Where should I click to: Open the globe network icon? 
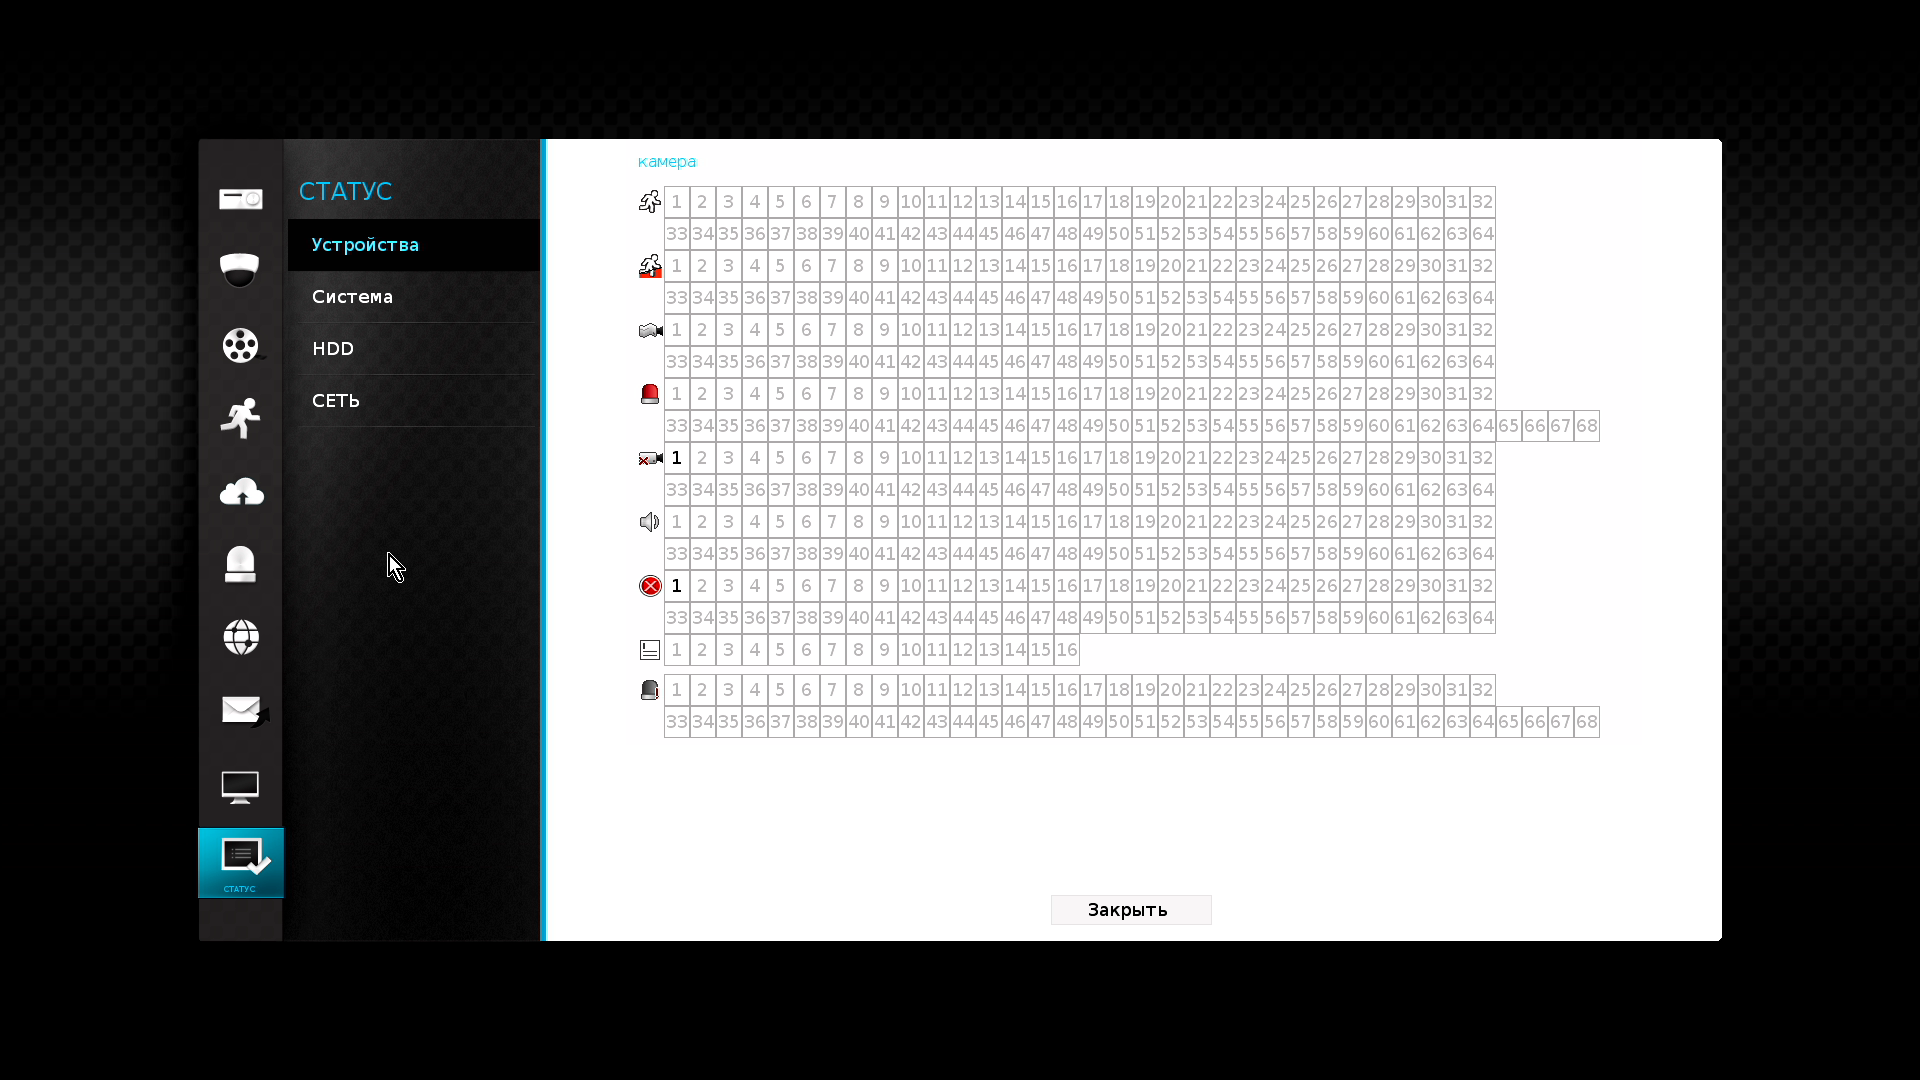(240, 637)
